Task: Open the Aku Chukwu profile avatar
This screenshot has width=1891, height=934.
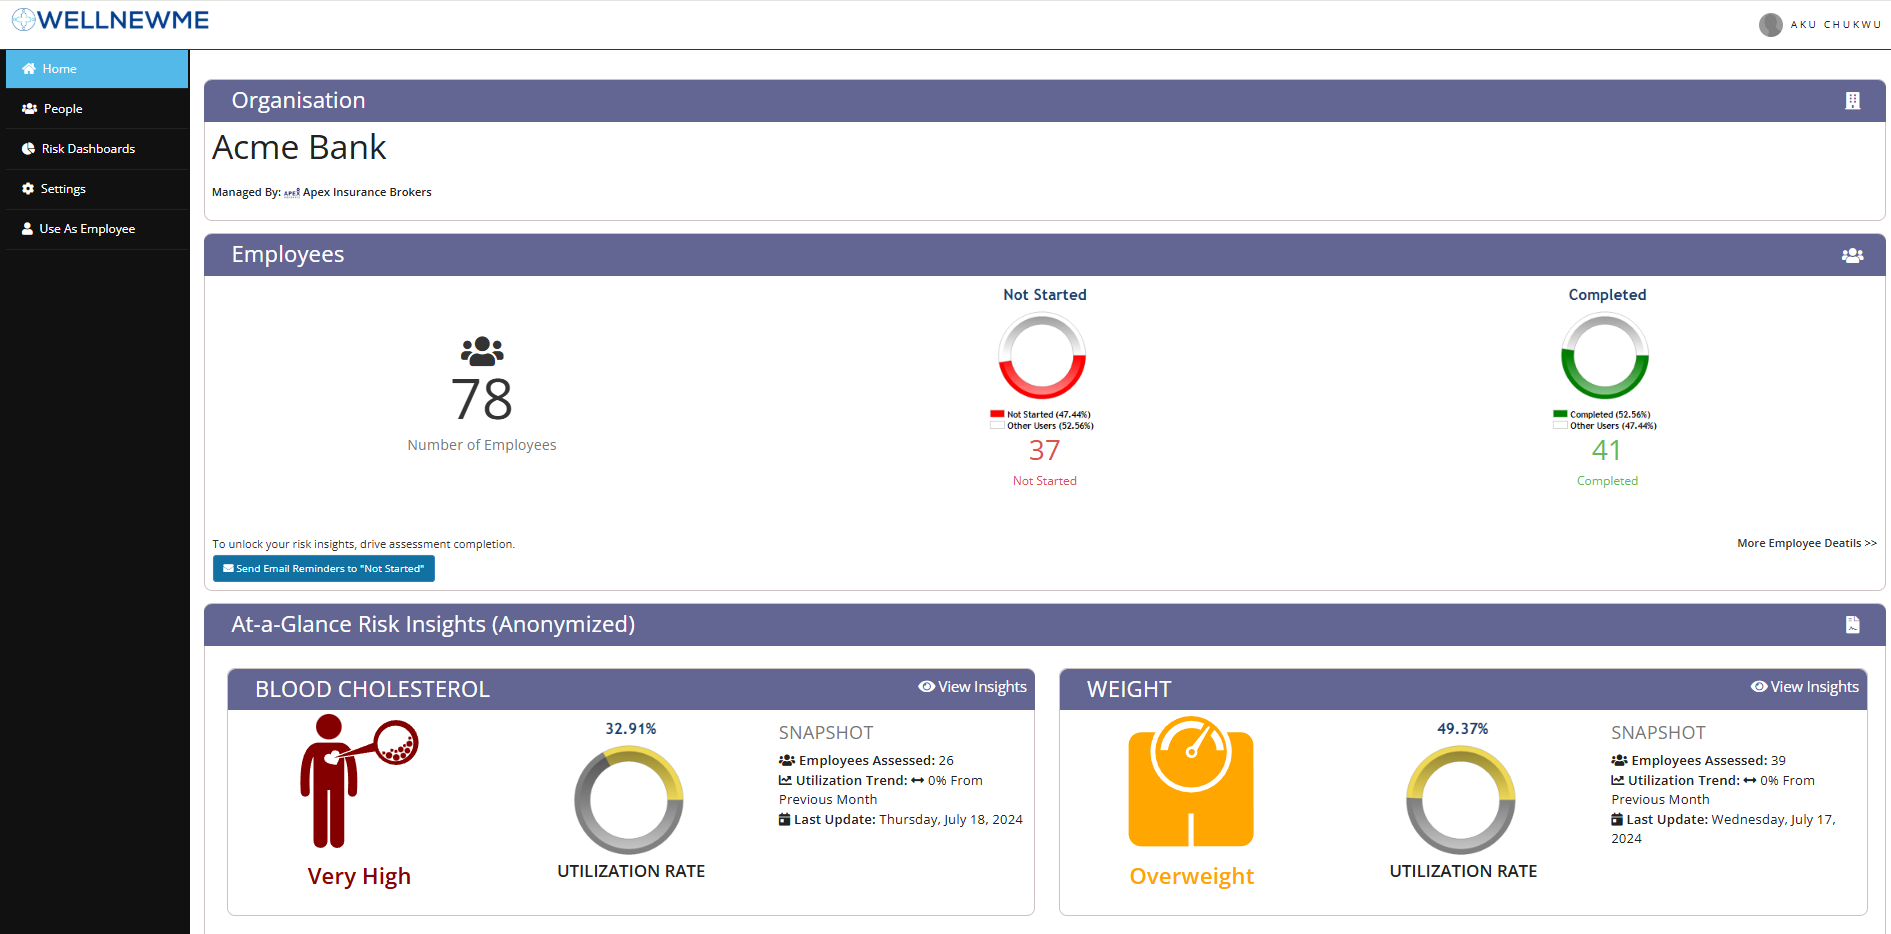Action: 1771,24
